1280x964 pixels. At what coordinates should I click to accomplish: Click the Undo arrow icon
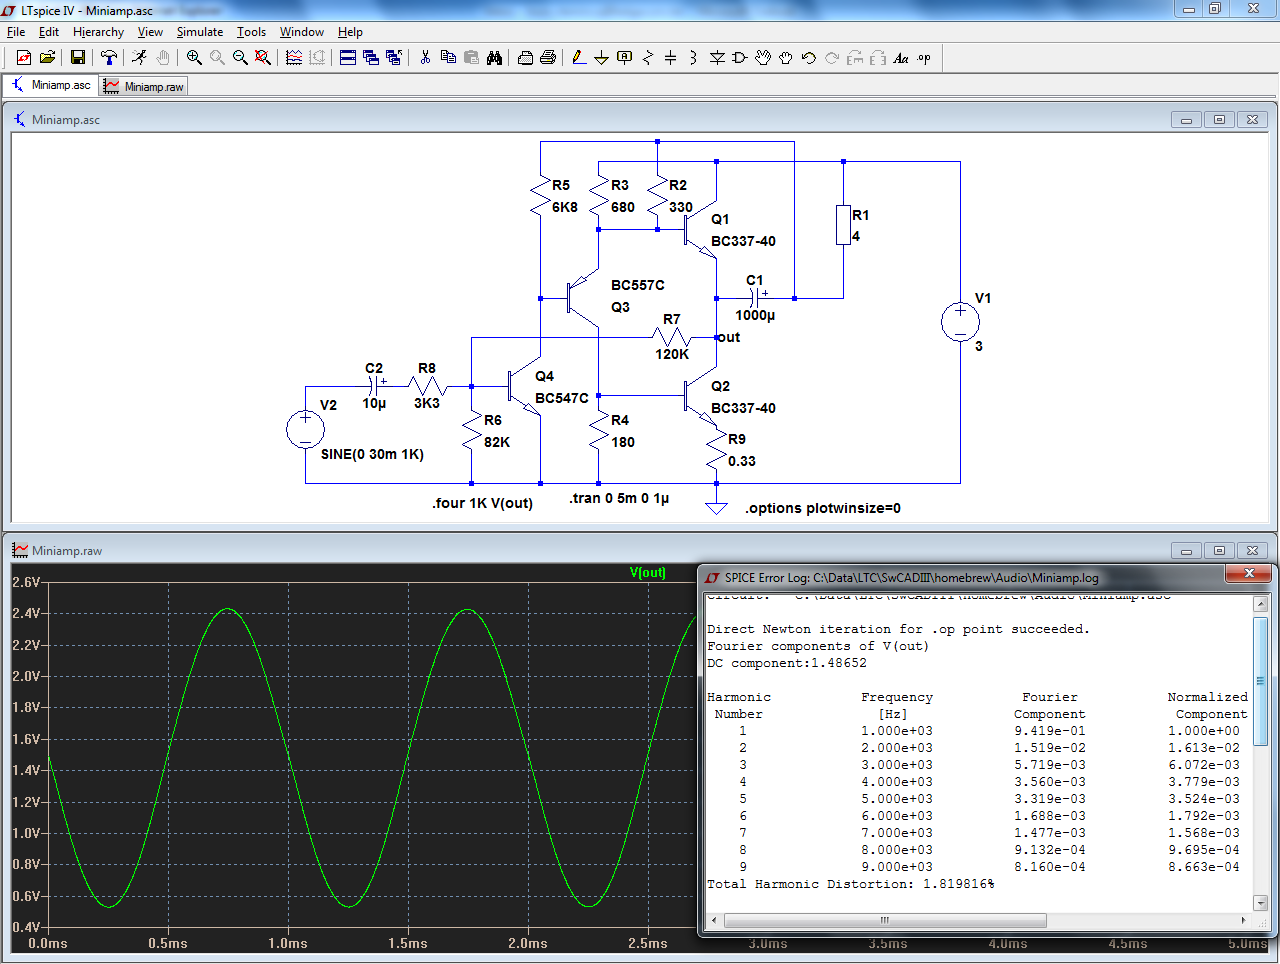(809, 58)
